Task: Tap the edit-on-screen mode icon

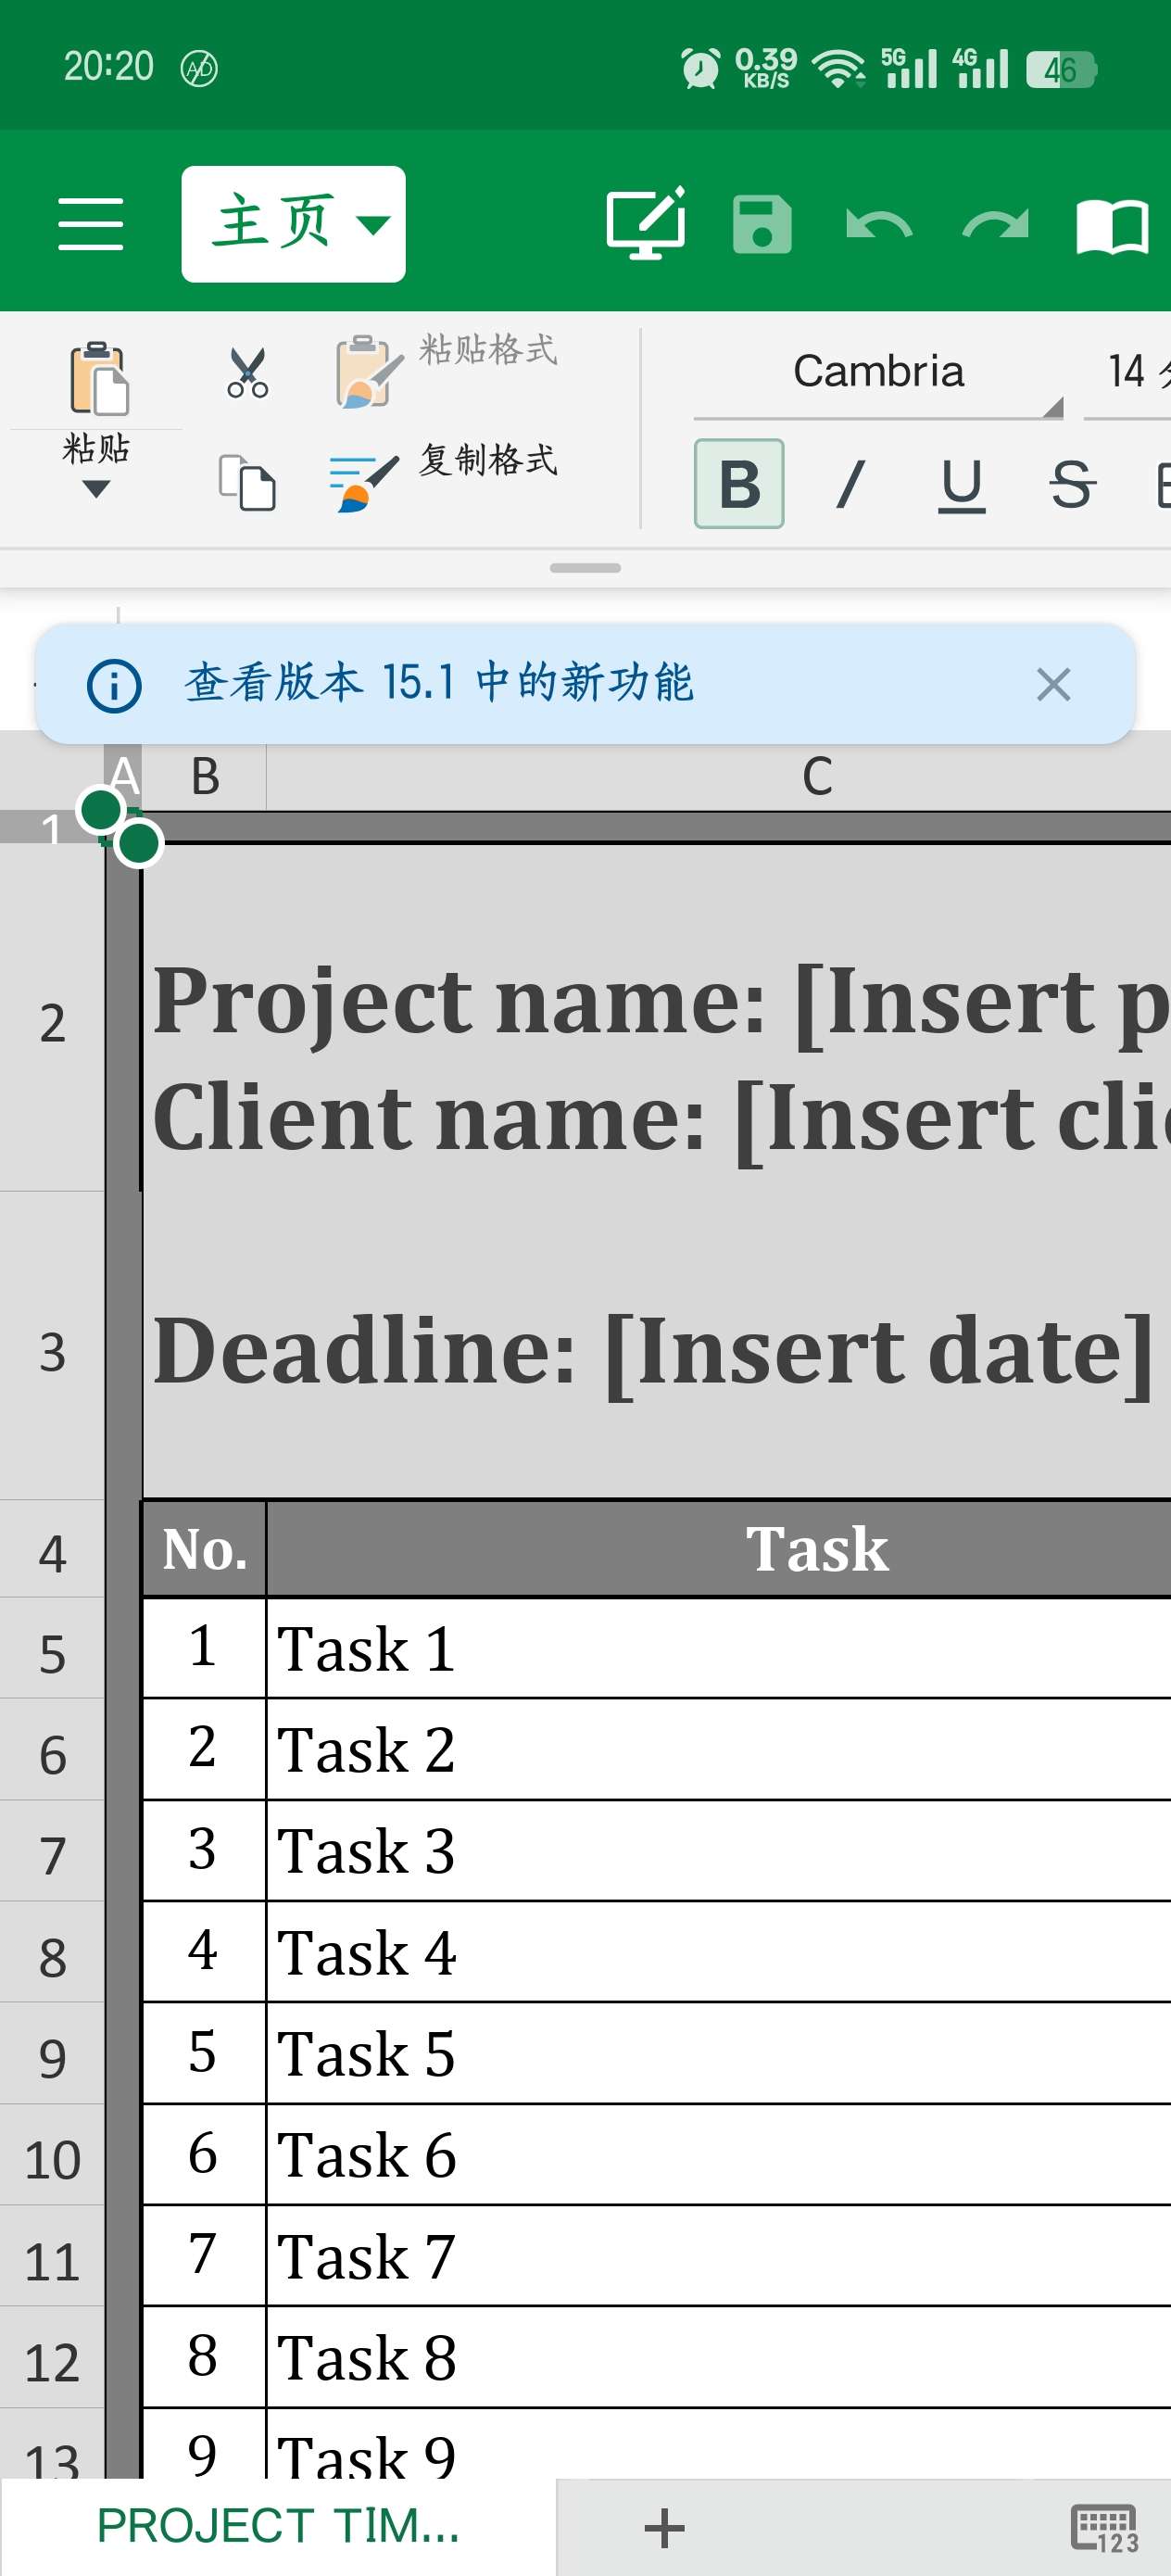Action: pyautogui.click(x=646, y=223)
